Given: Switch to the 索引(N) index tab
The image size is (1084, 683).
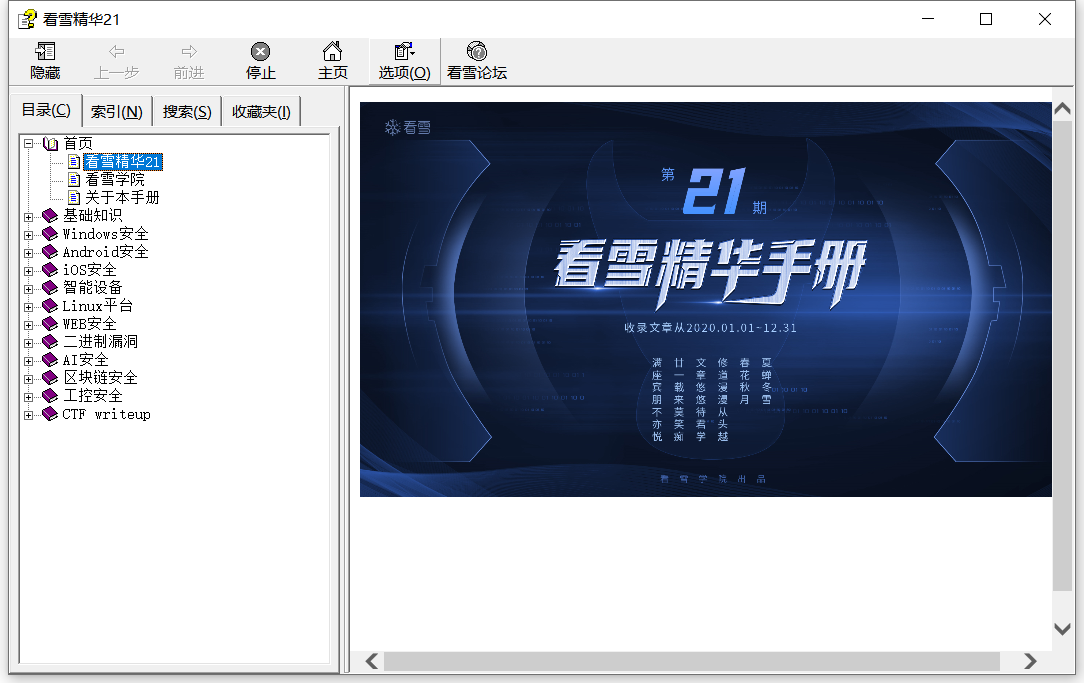Looking at the screenshot, I should (117, 111).
